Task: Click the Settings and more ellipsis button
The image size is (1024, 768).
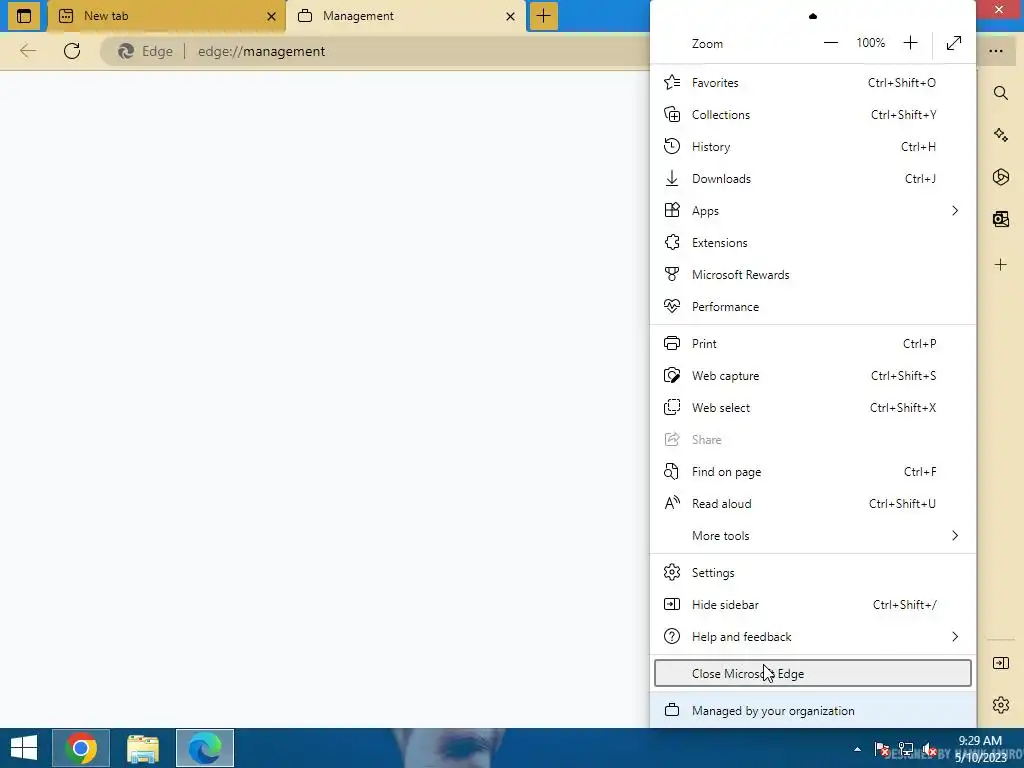Action: tap(995, 51)
